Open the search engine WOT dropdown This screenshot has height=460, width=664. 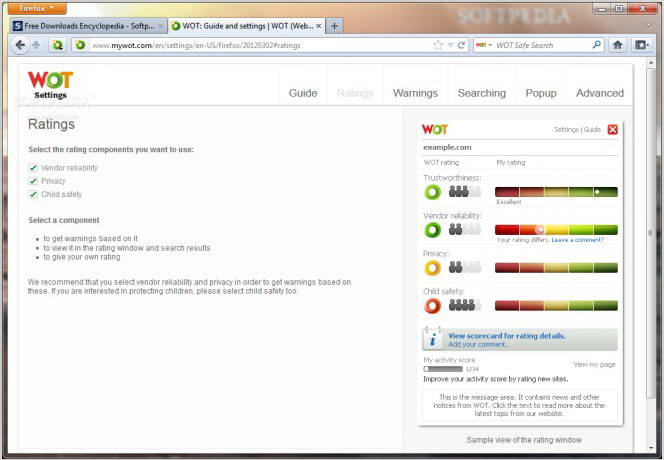coord(484,45)
